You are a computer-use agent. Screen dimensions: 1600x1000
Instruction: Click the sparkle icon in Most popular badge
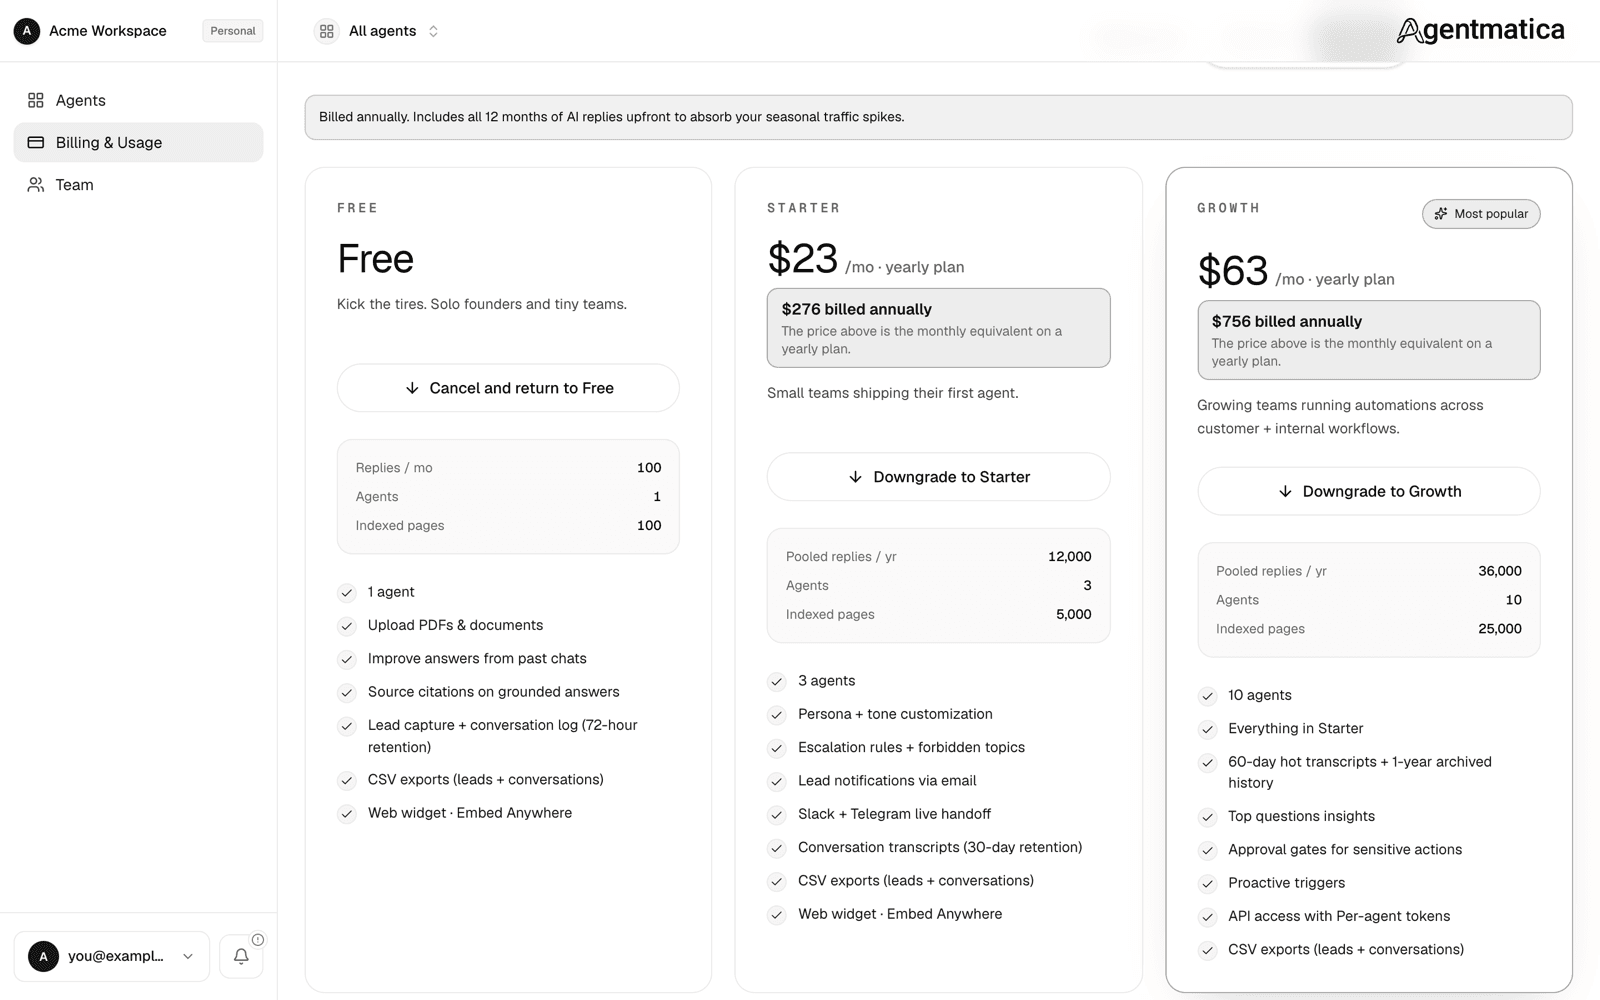click(1441, 214)
